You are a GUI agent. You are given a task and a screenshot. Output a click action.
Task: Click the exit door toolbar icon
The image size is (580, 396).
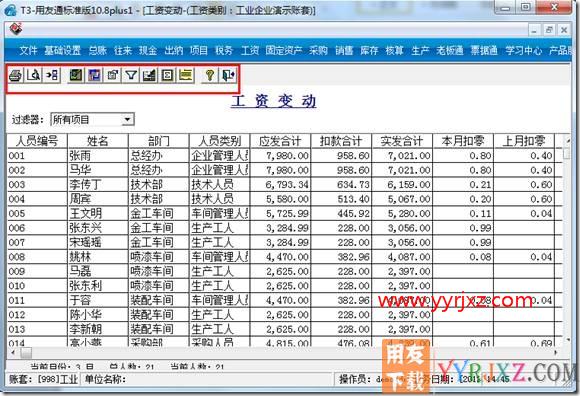pos(228,75)
